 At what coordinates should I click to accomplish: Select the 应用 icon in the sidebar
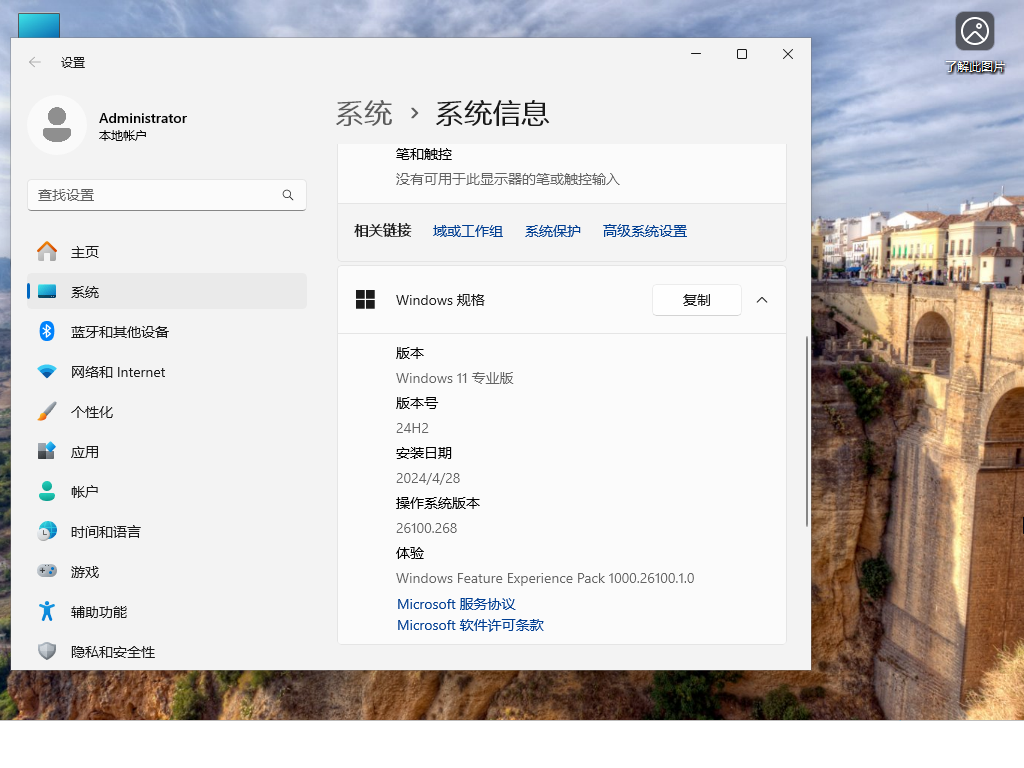(x=46, y=451)
